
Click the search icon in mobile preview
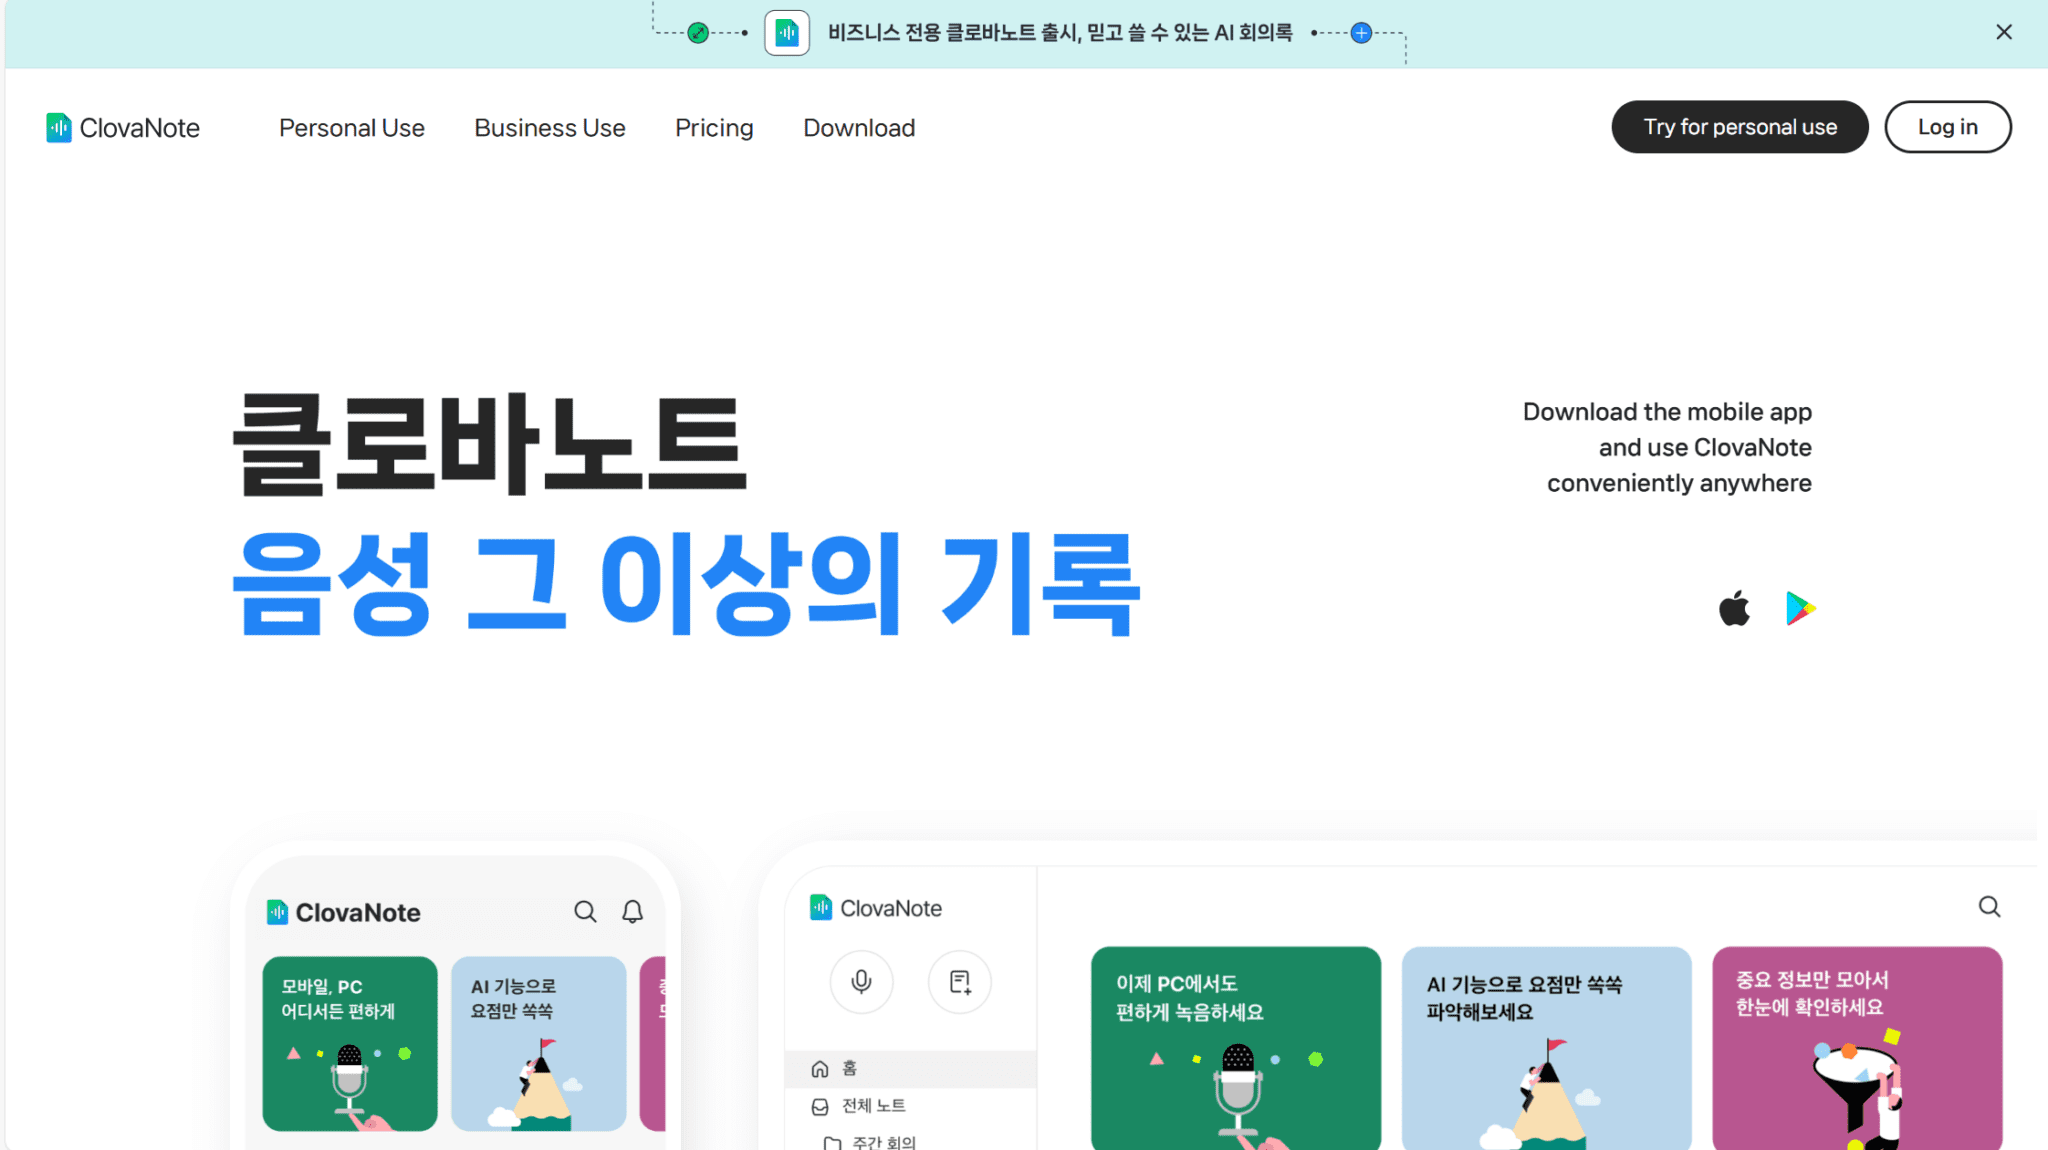585,911
